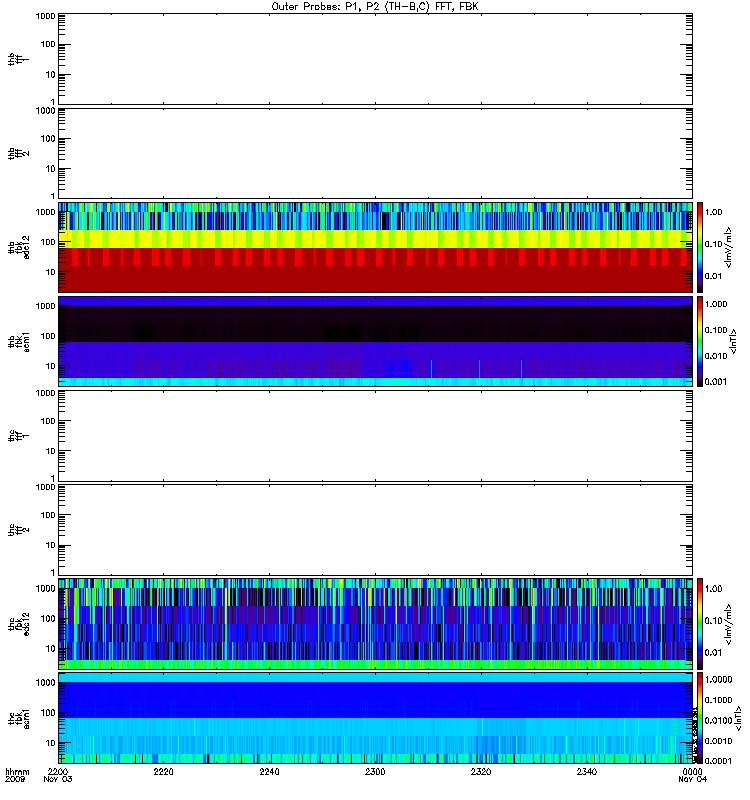The height and width of the screenshot is (800, 750).
Task: Click the "hhmm" axis units label
Action: [17, 772]
